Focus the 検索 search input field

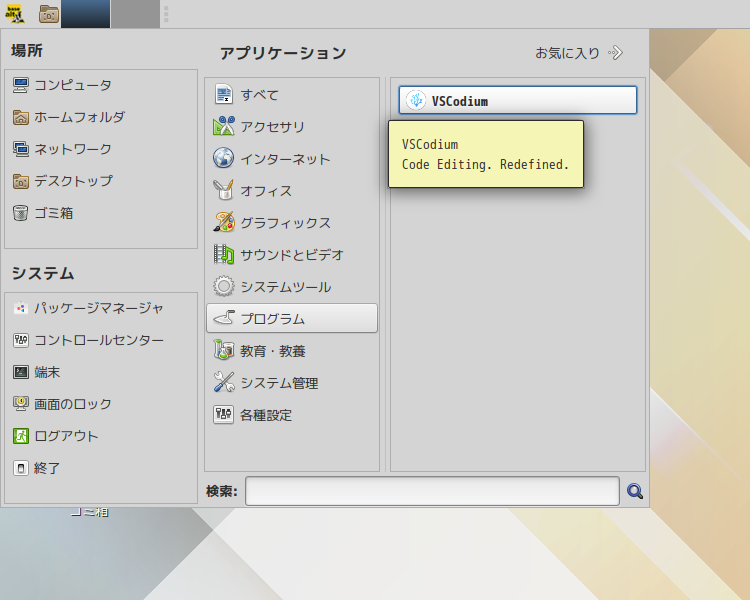(432, 491)
